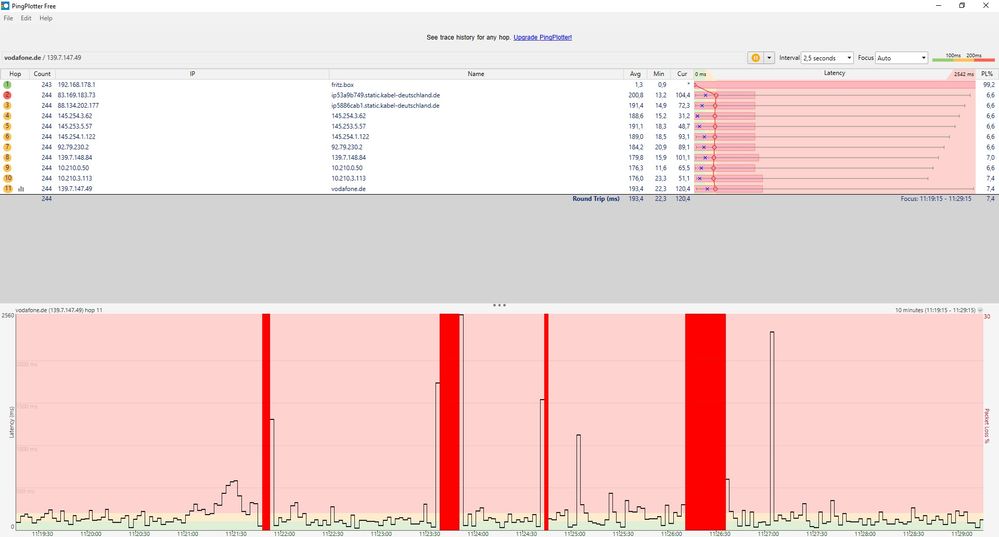Click the vodafone.de / 139.7.147.49 target label

[x=43, y=57]
